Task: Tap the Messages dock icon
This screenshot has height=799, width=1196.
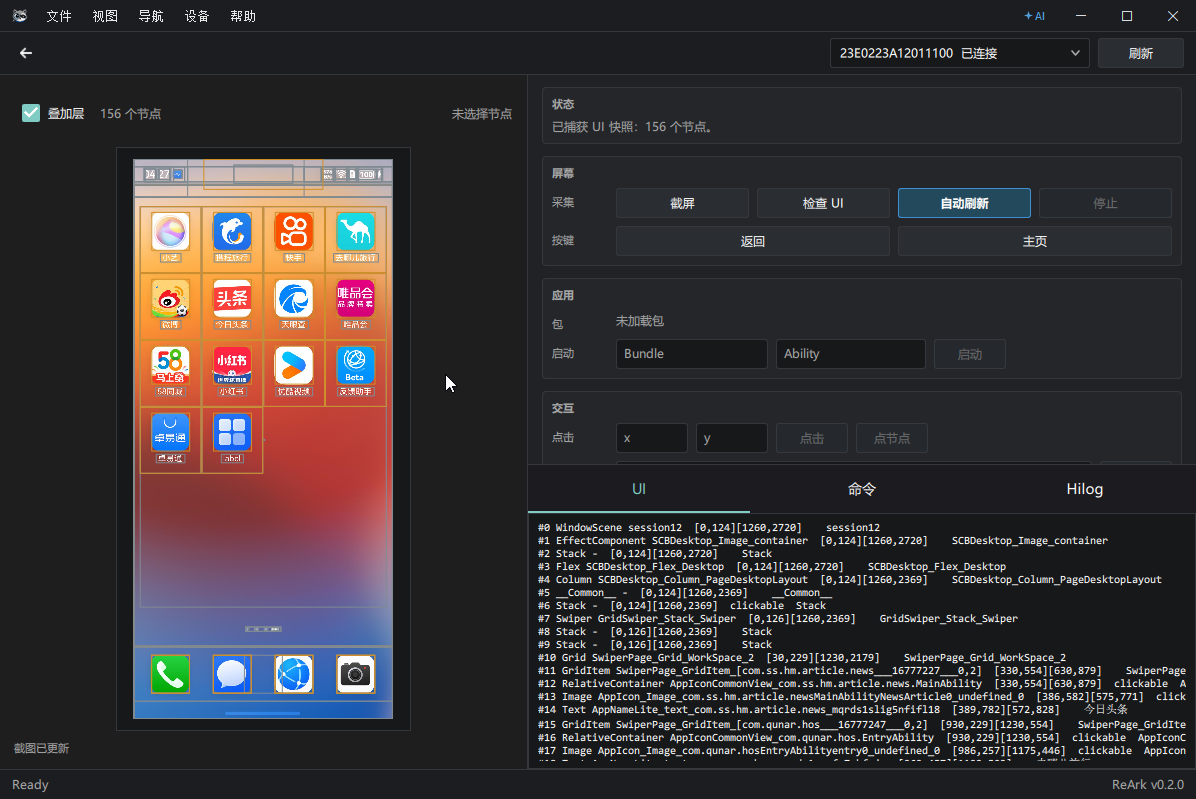Action: (x=232, y=674)
